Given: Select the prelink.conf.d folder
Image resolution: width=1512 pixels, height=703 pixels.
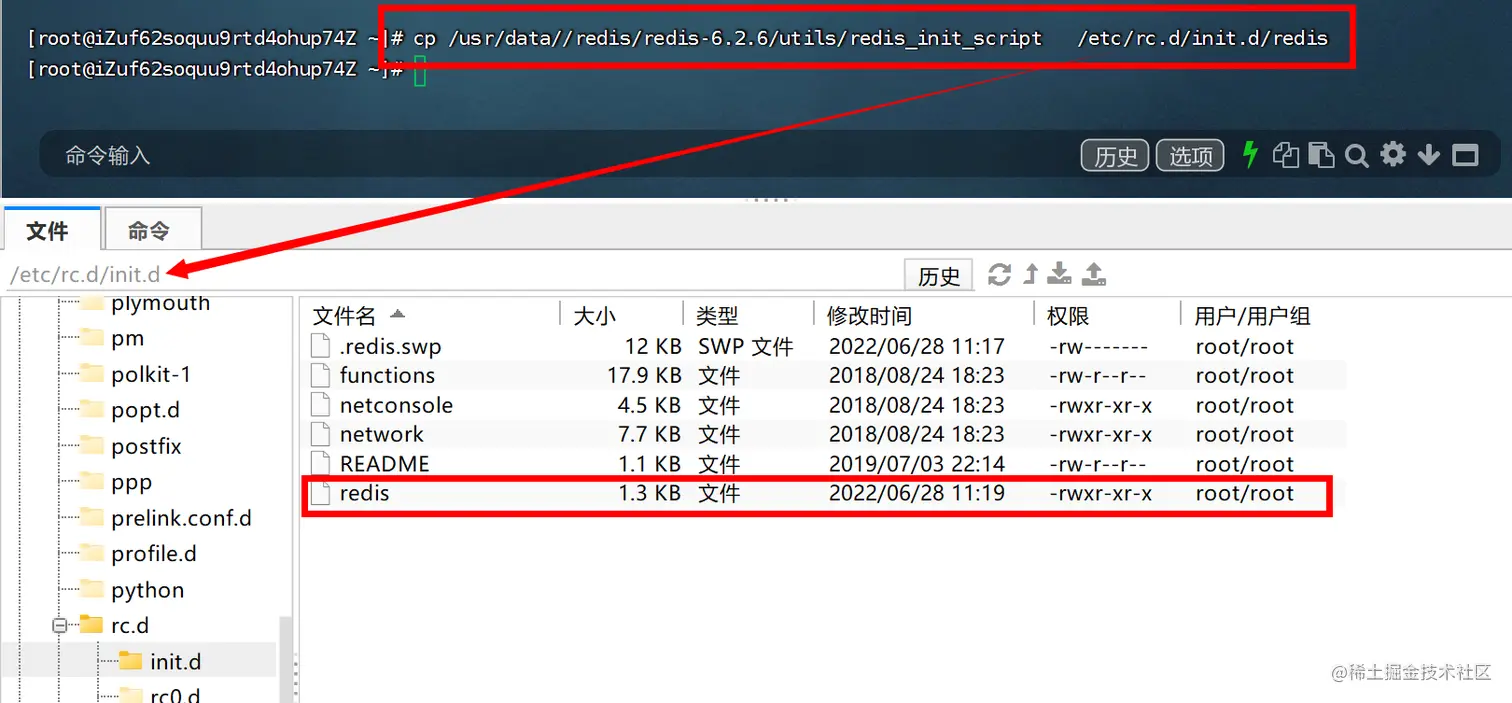Looking at the screenshot, I should coord(181,518).
